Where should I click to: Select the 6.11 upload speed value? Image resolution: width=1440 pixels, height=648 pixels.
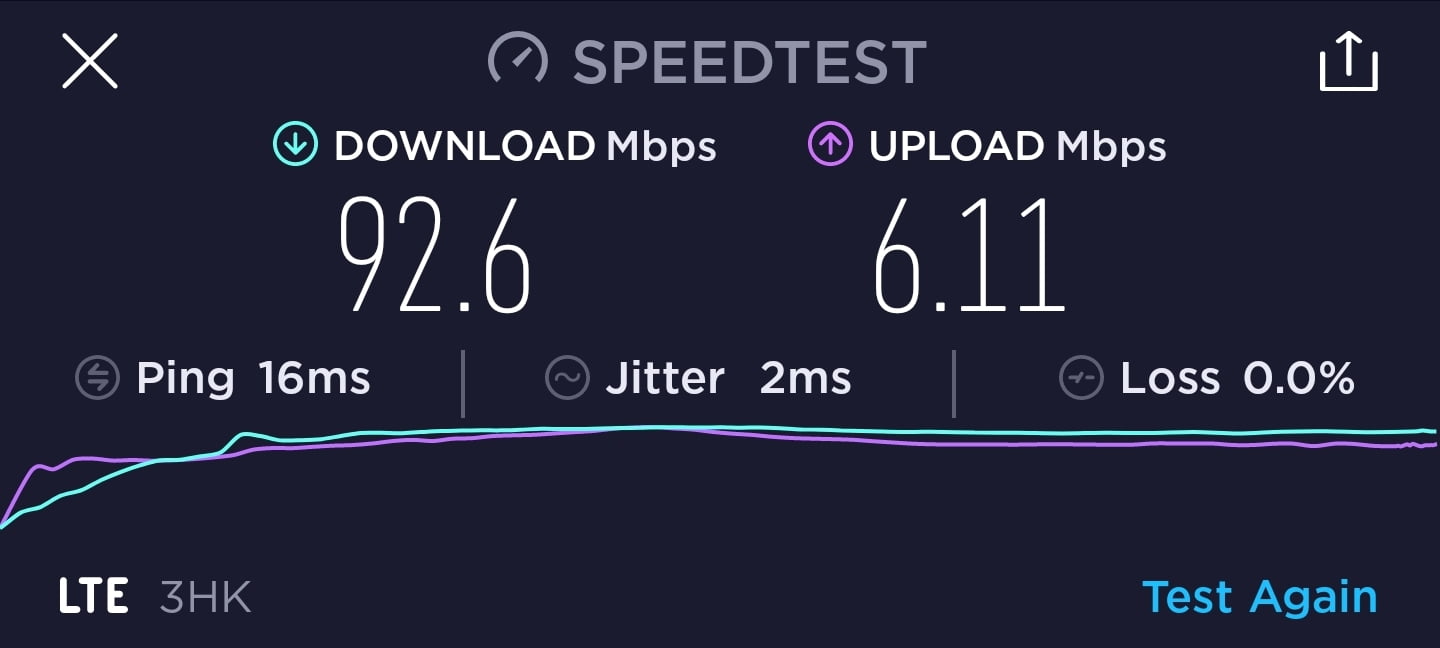[x=968, y=255]
